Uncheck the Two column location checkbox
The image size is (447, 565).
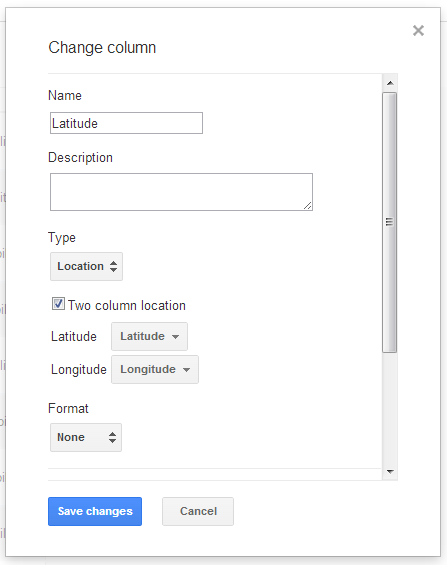[58, 304]
